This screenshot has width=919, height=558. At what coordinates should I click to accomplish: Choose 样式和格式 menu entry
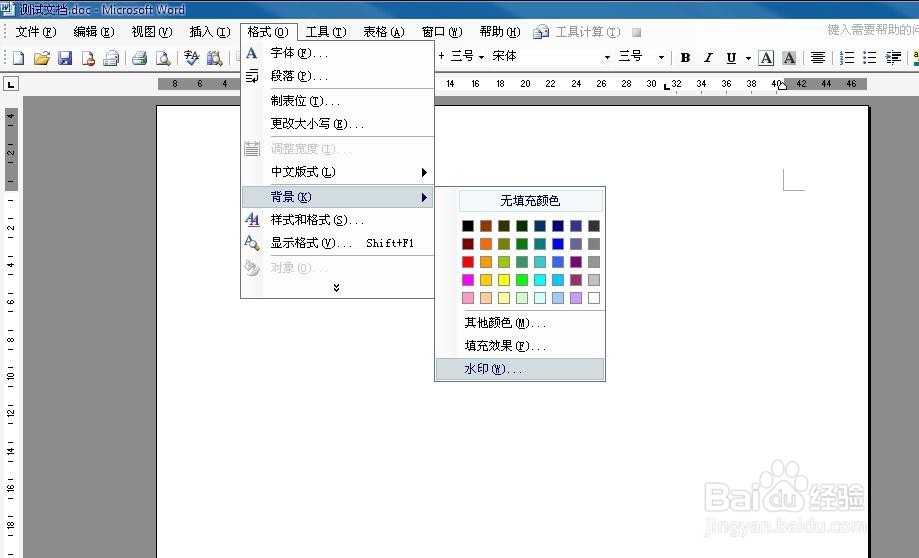338,220
